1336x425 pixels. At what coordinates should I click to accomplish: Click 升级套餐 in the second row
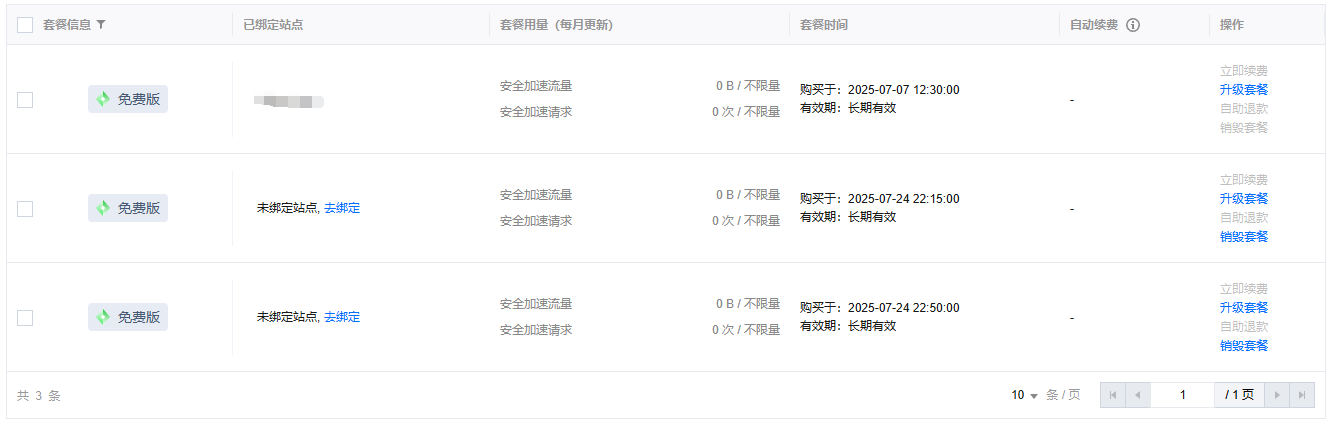pos(1244,199)
